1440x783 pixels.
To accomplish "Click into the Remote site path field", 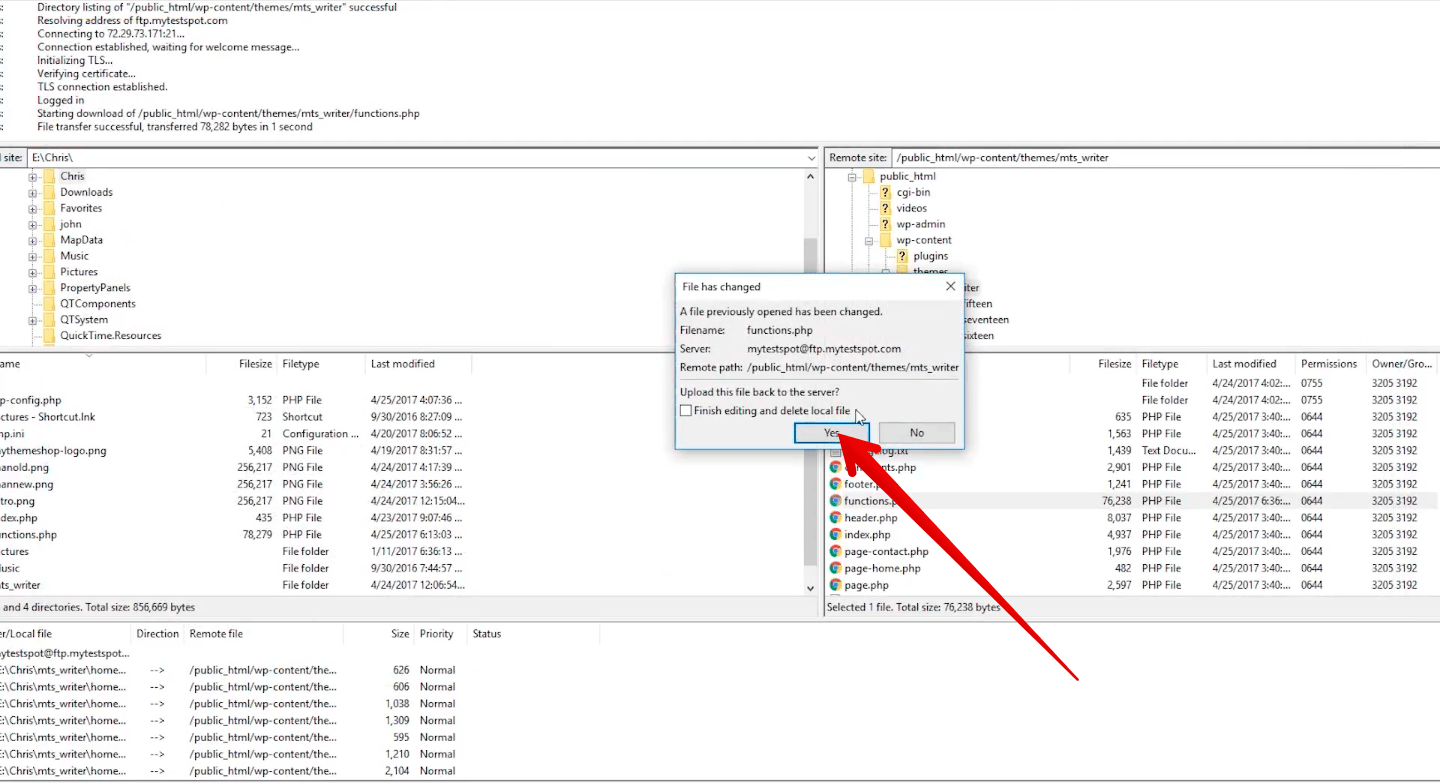I will point(1165,158).
